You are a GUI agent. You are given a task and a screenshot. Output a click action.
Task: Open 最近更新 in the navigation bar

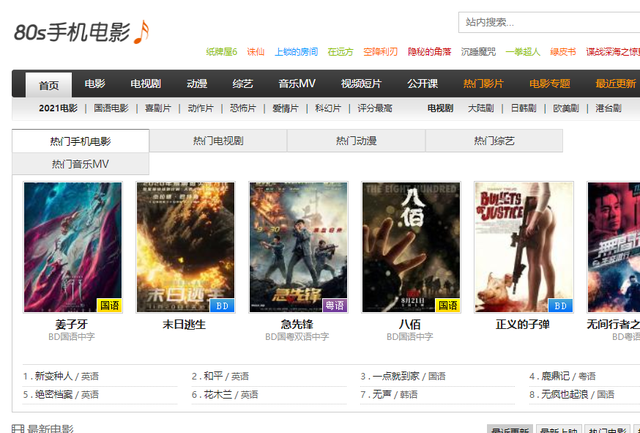tap(616, 84)
